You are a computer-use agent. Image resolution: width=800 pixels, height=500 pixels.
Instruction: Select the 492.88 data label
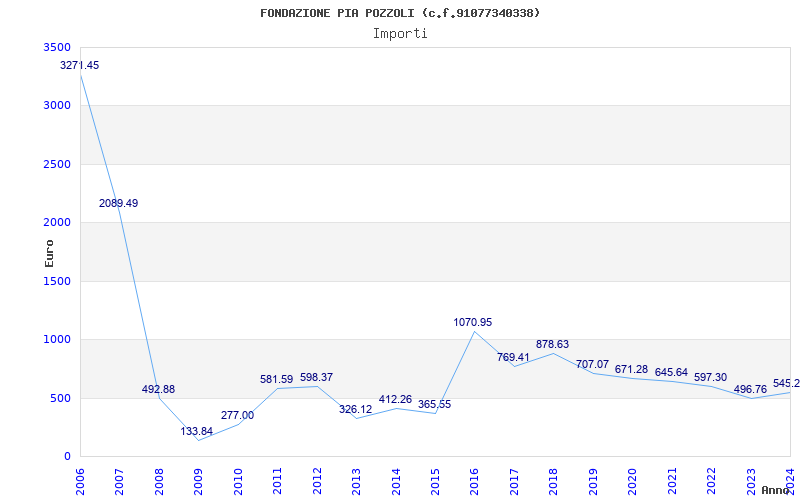click(158, 389)
